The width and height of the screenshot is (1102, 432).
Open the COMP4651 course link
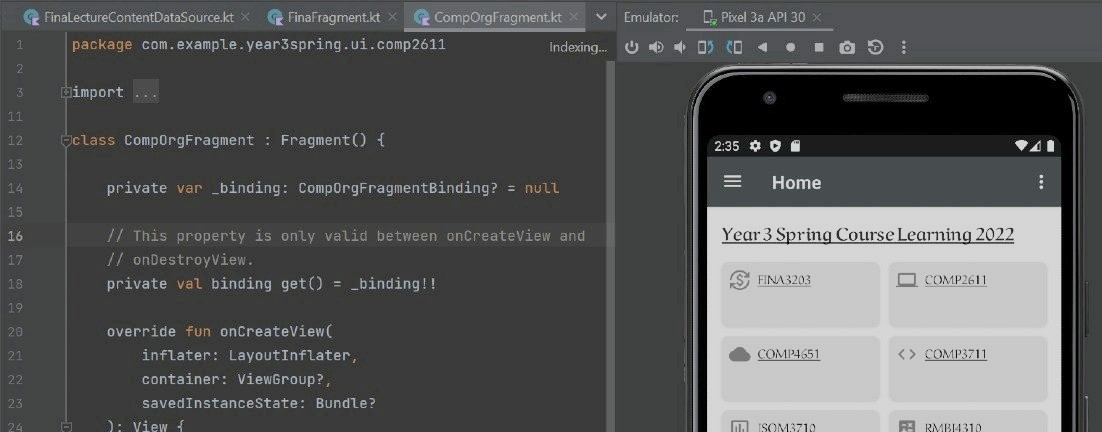[x=789, y=354]
